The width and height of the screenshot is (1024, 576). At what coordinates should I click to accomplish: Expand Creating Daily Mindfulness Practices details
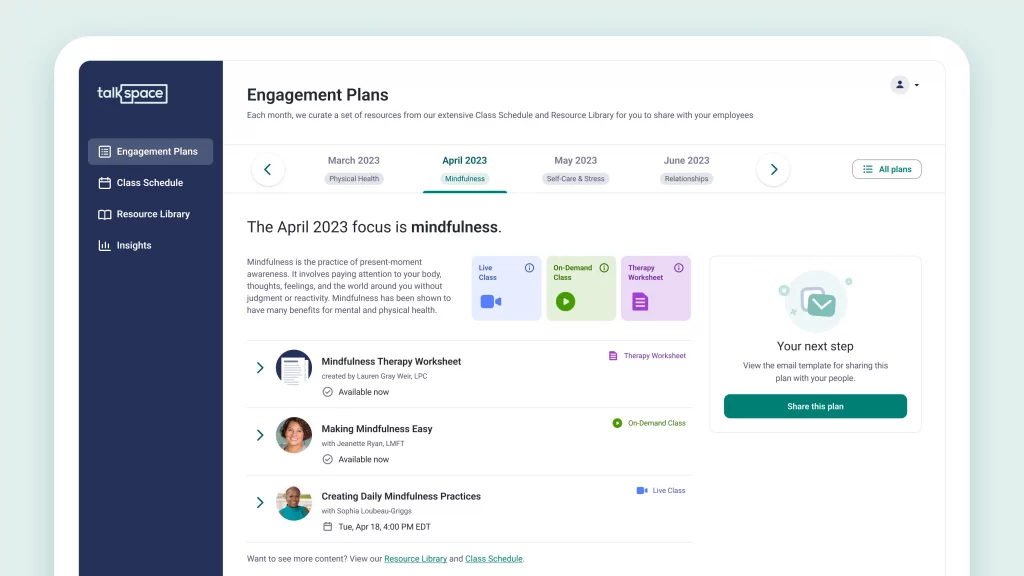tap(260, 503)
